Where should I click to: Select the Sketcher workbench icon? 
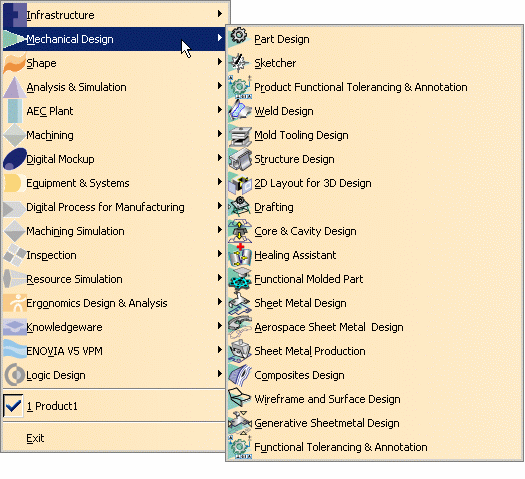[239, 63]
